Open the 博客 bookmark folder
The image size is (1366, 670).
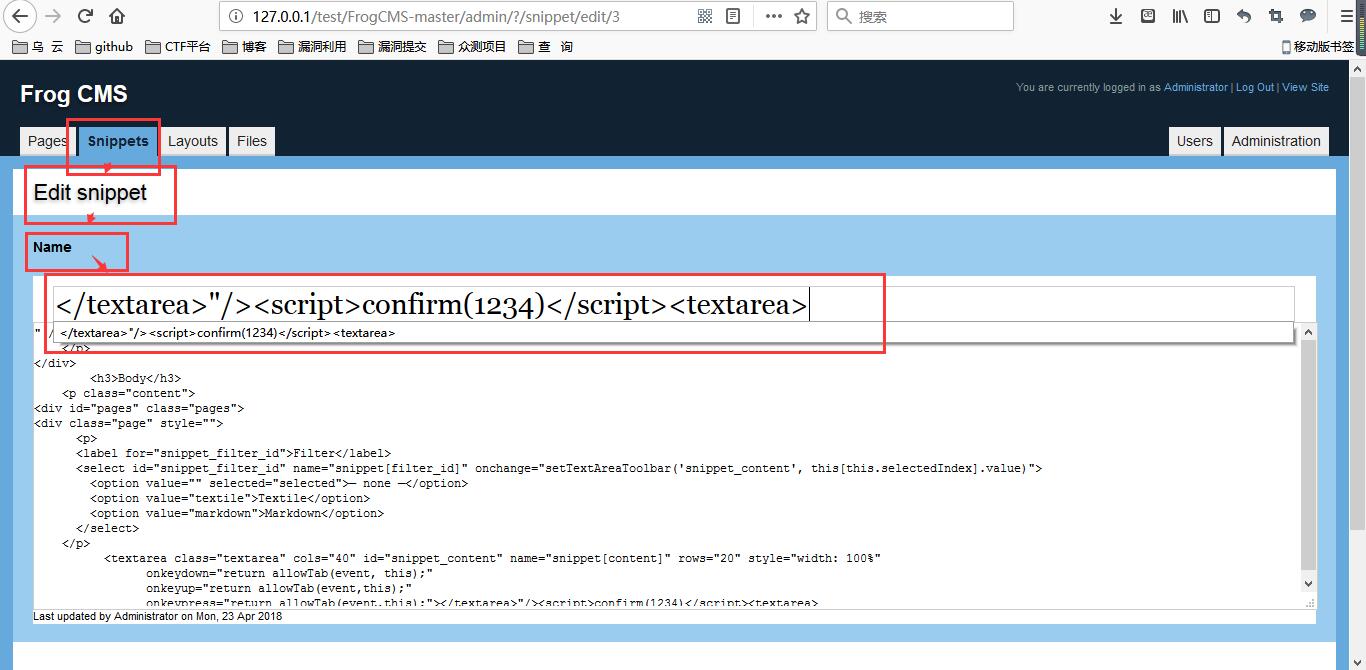(245, 47)
